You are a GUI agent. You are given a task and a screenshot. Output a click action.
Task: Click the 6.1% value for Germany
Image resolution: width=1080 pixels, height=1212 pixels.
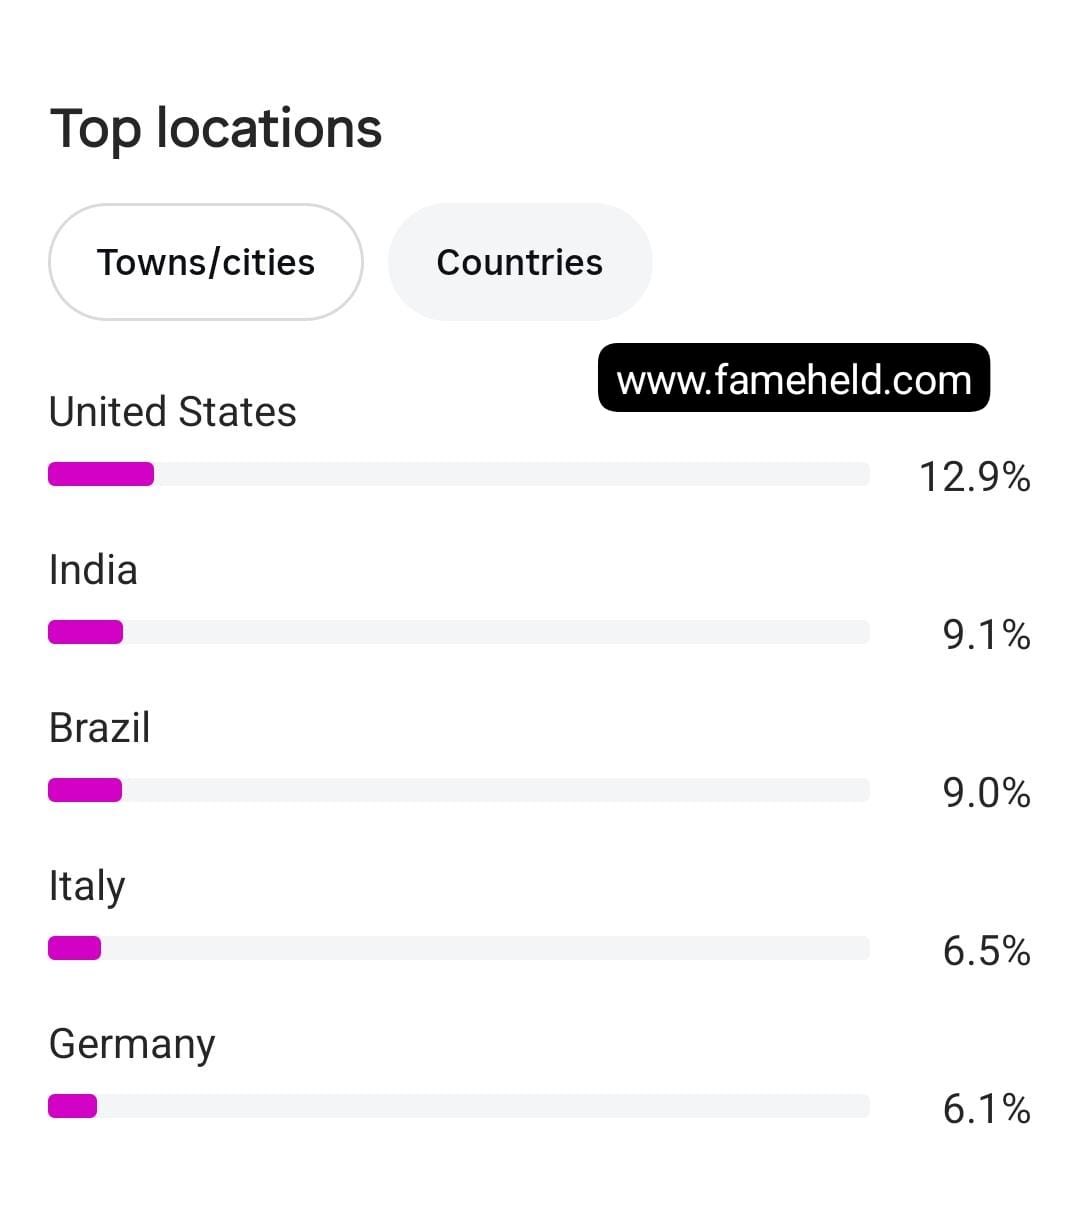[986, 1109]
